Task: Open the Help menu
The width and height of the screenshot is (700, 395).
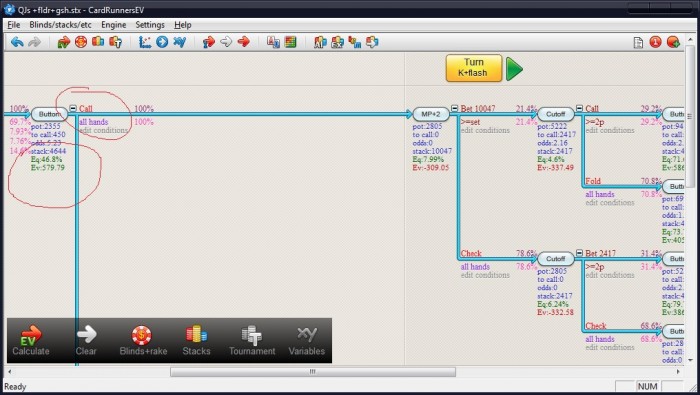Action: (183, 25)
